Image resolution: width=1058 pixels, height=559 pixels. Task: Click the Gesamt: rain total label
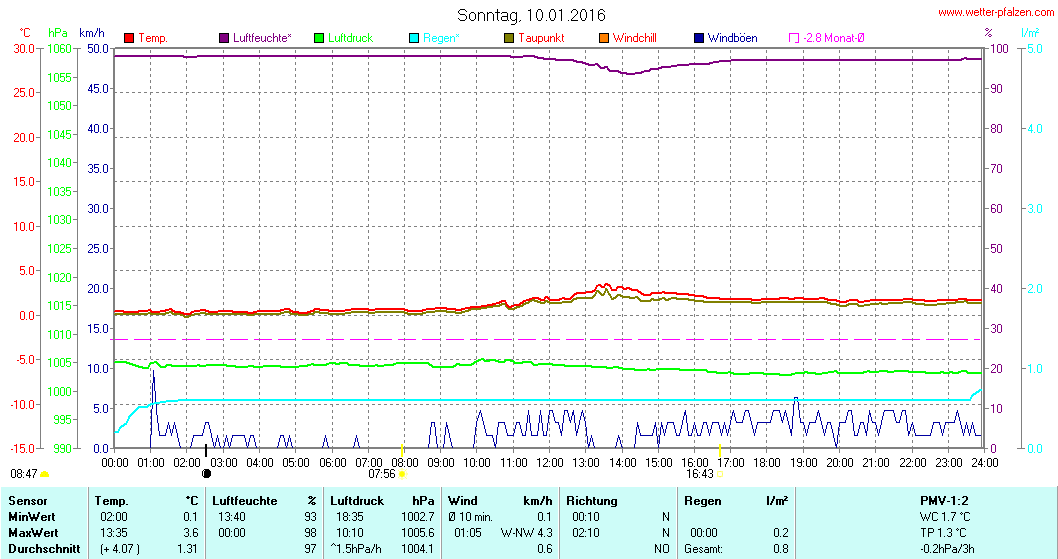coord(703,549)
